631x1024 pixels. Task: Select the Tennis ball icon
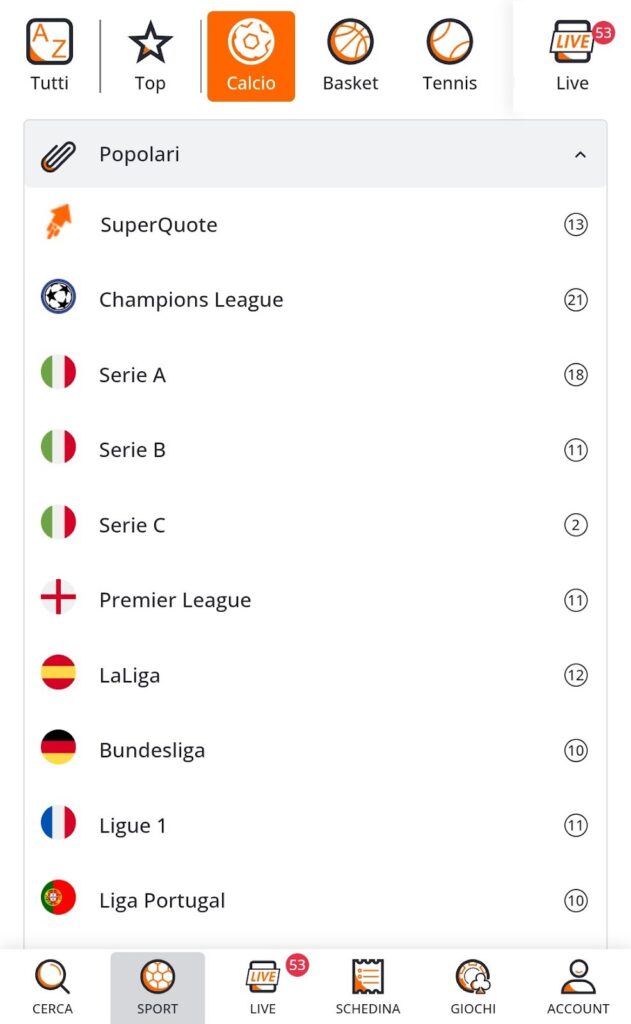449,42
